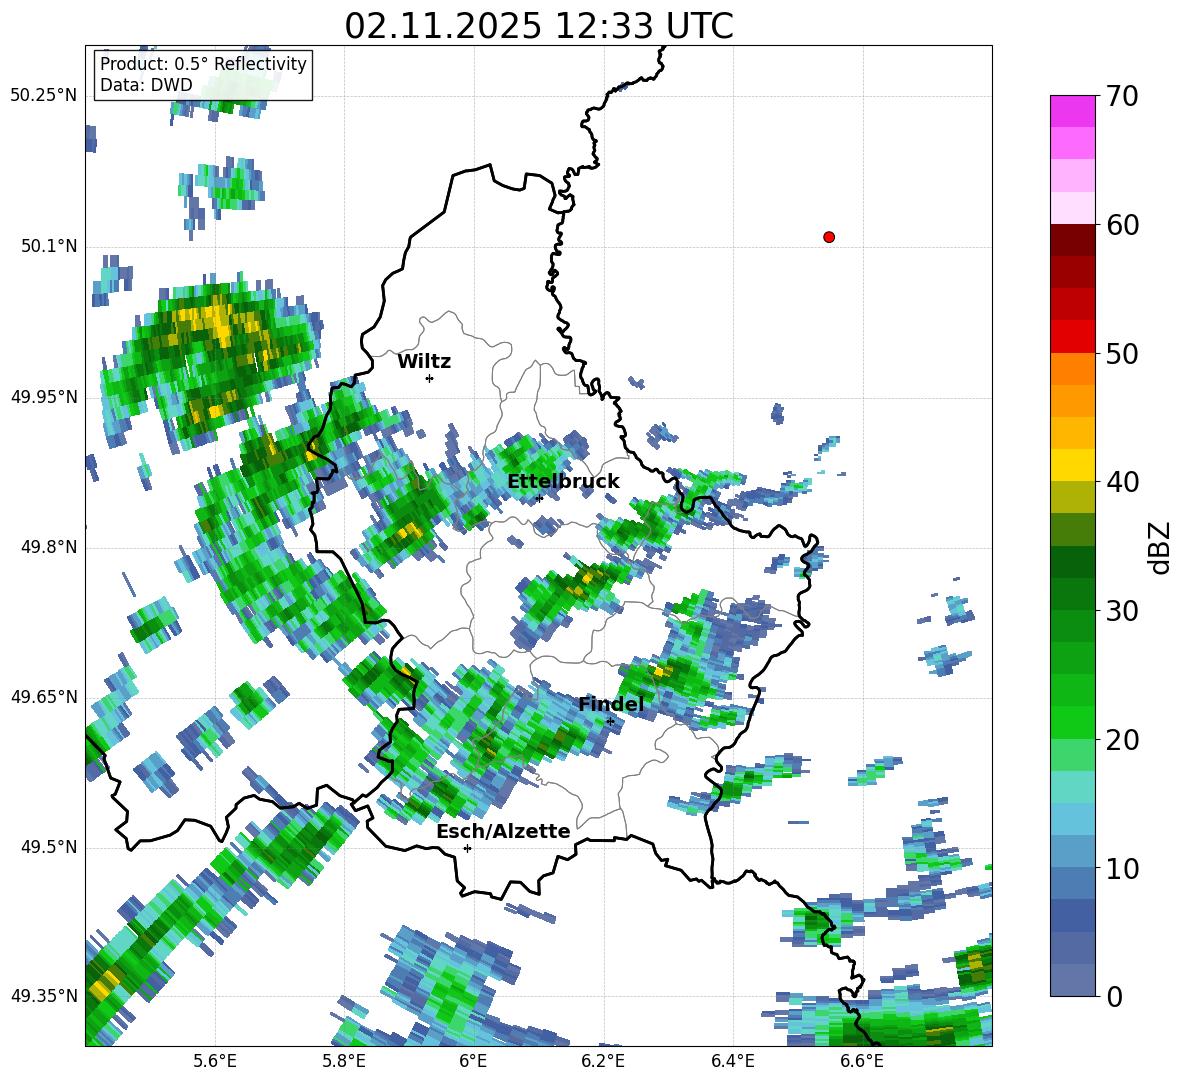
Task: Click the 6.6°E longitude label
Action: click(862, 1062)
